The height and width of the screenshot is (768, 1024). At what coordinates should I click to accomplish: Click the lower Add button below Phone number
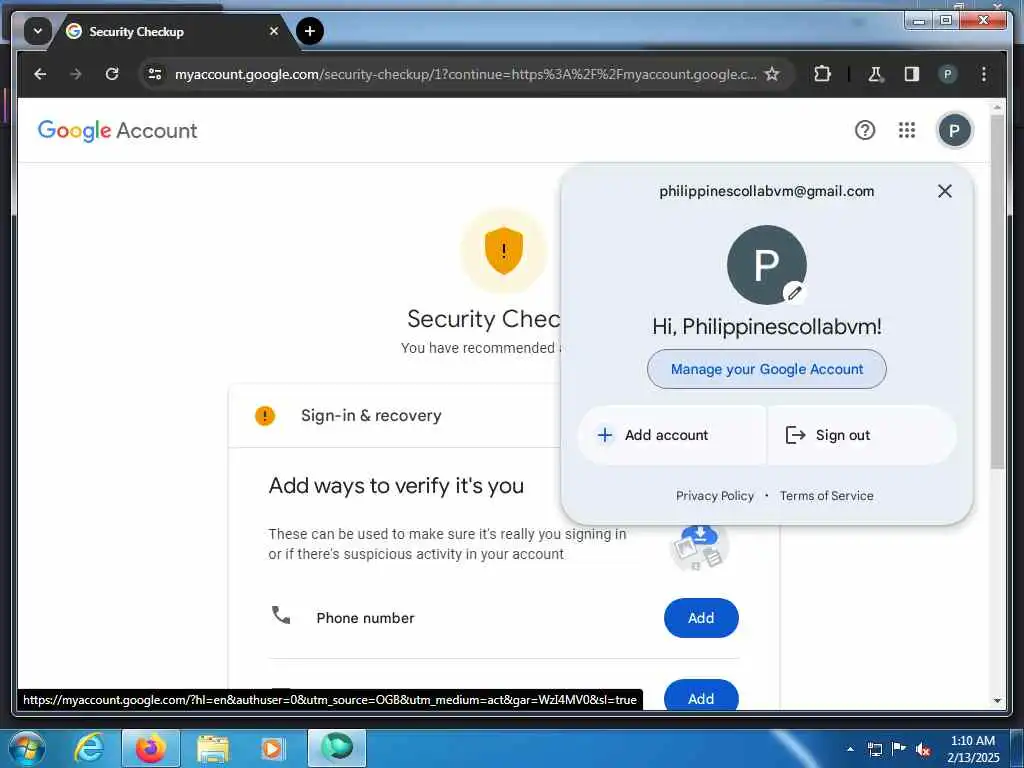pyautogui.click(x=701, y=696)
